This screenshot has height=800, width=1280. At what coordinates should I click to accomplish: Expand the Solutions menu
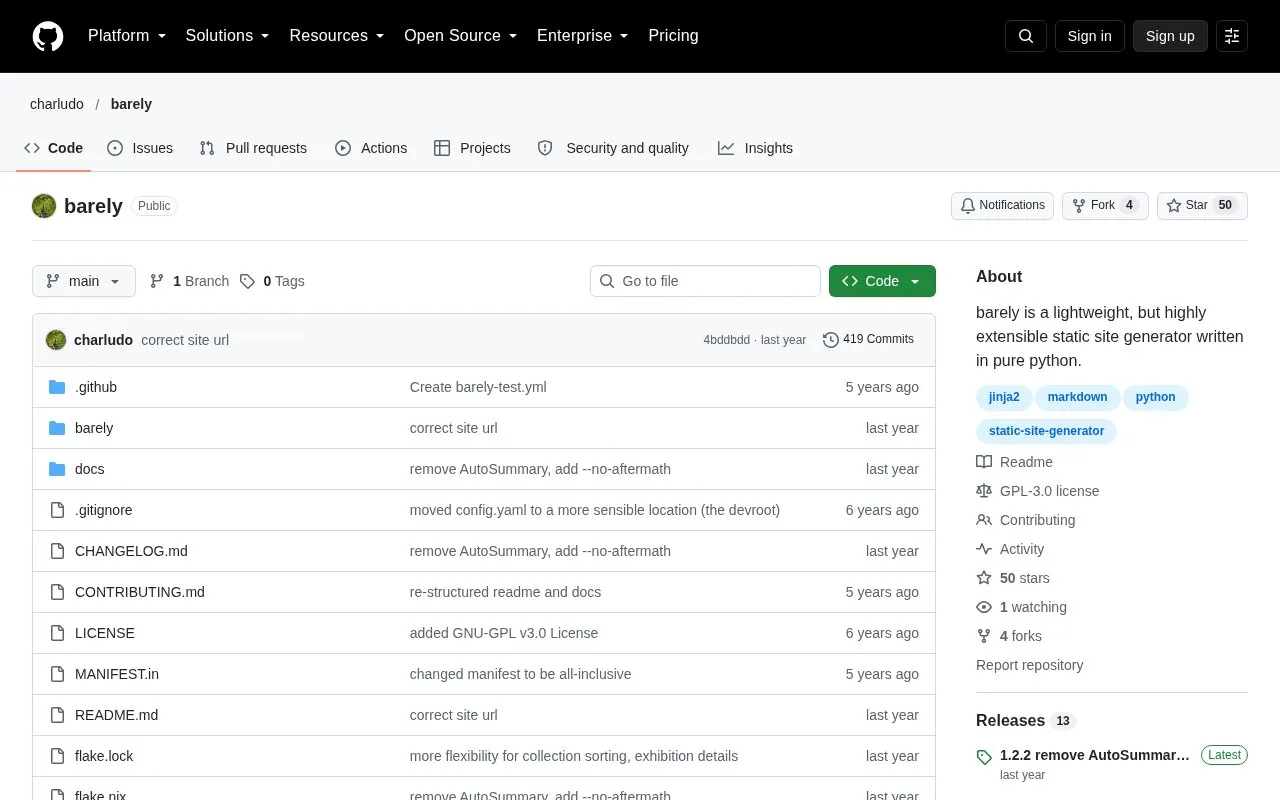(228, 36)
